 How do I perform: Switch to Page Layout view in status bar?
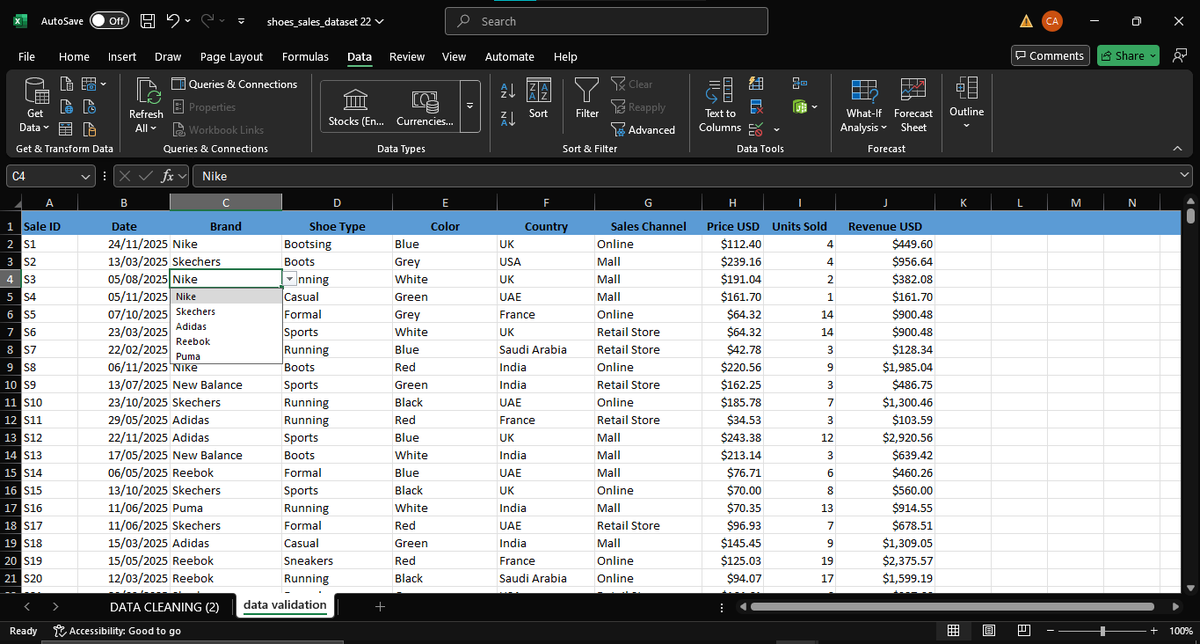[990, 630]
